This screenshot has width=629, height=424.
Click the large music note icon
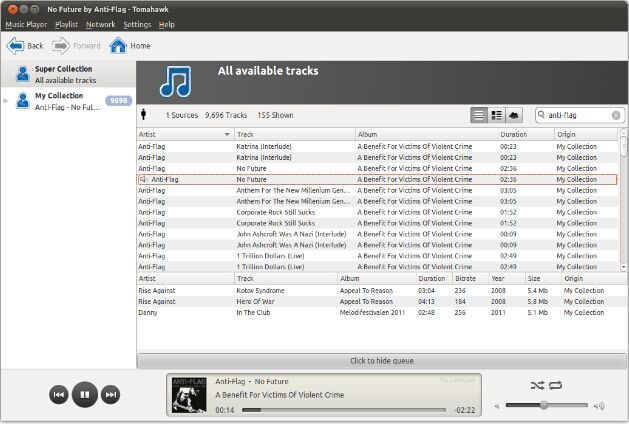(x=175, y=82)
